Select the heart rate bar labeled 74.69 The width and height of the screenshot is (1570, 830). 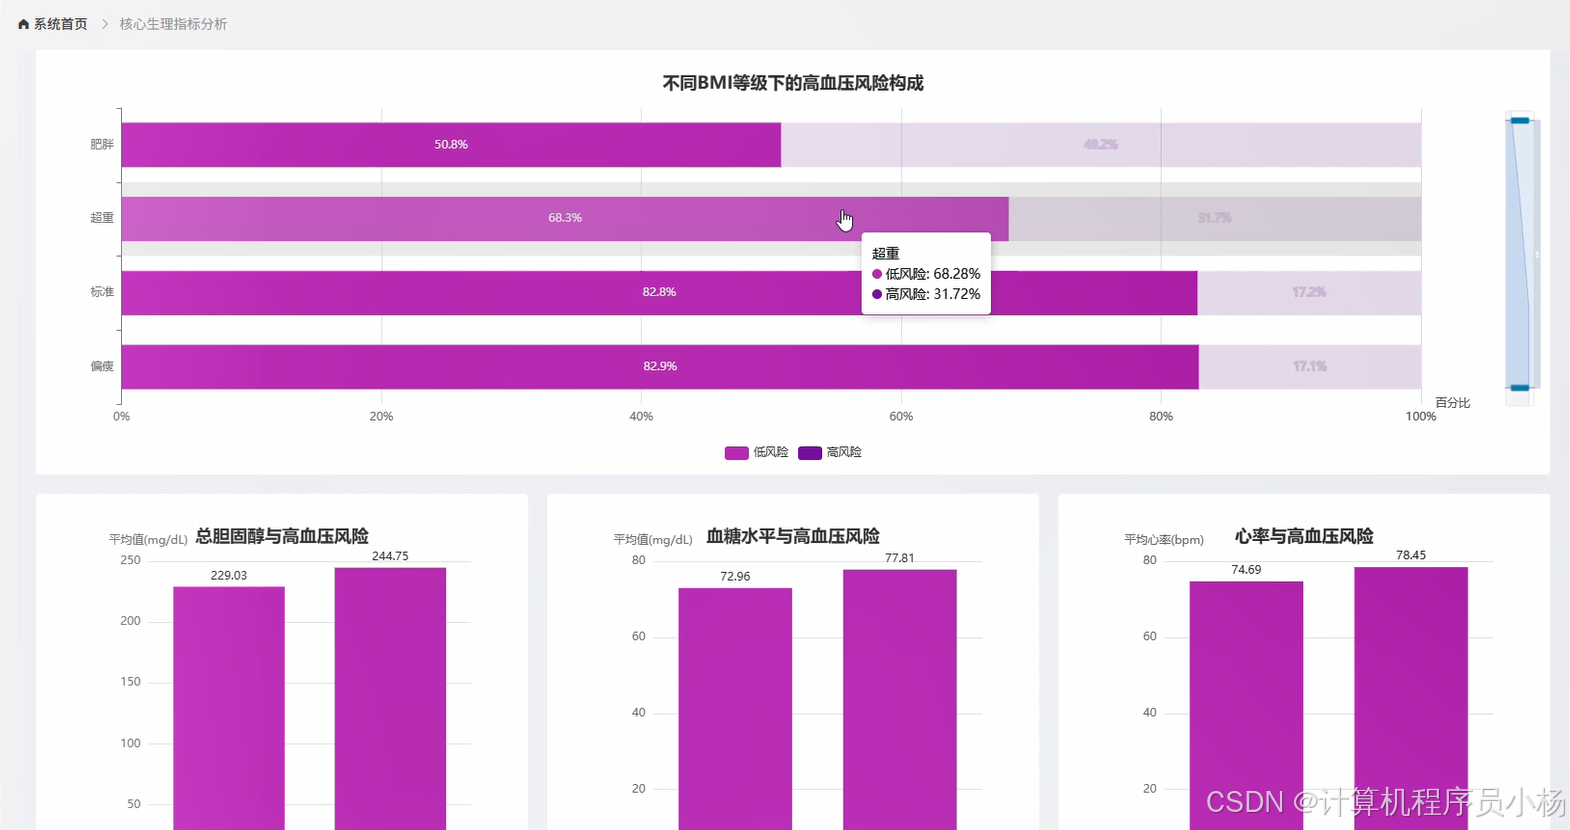click(1246, 706)
